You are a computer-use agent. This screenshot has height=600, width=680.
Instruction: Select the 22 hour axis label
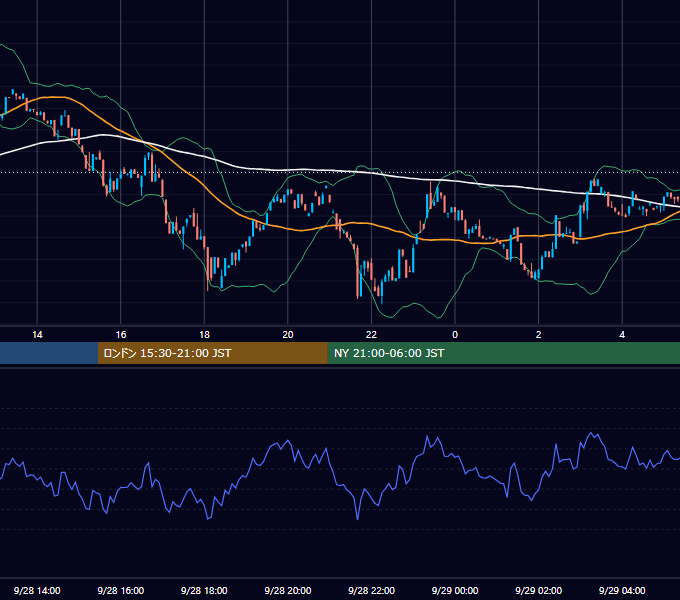(x=371, y=335)
